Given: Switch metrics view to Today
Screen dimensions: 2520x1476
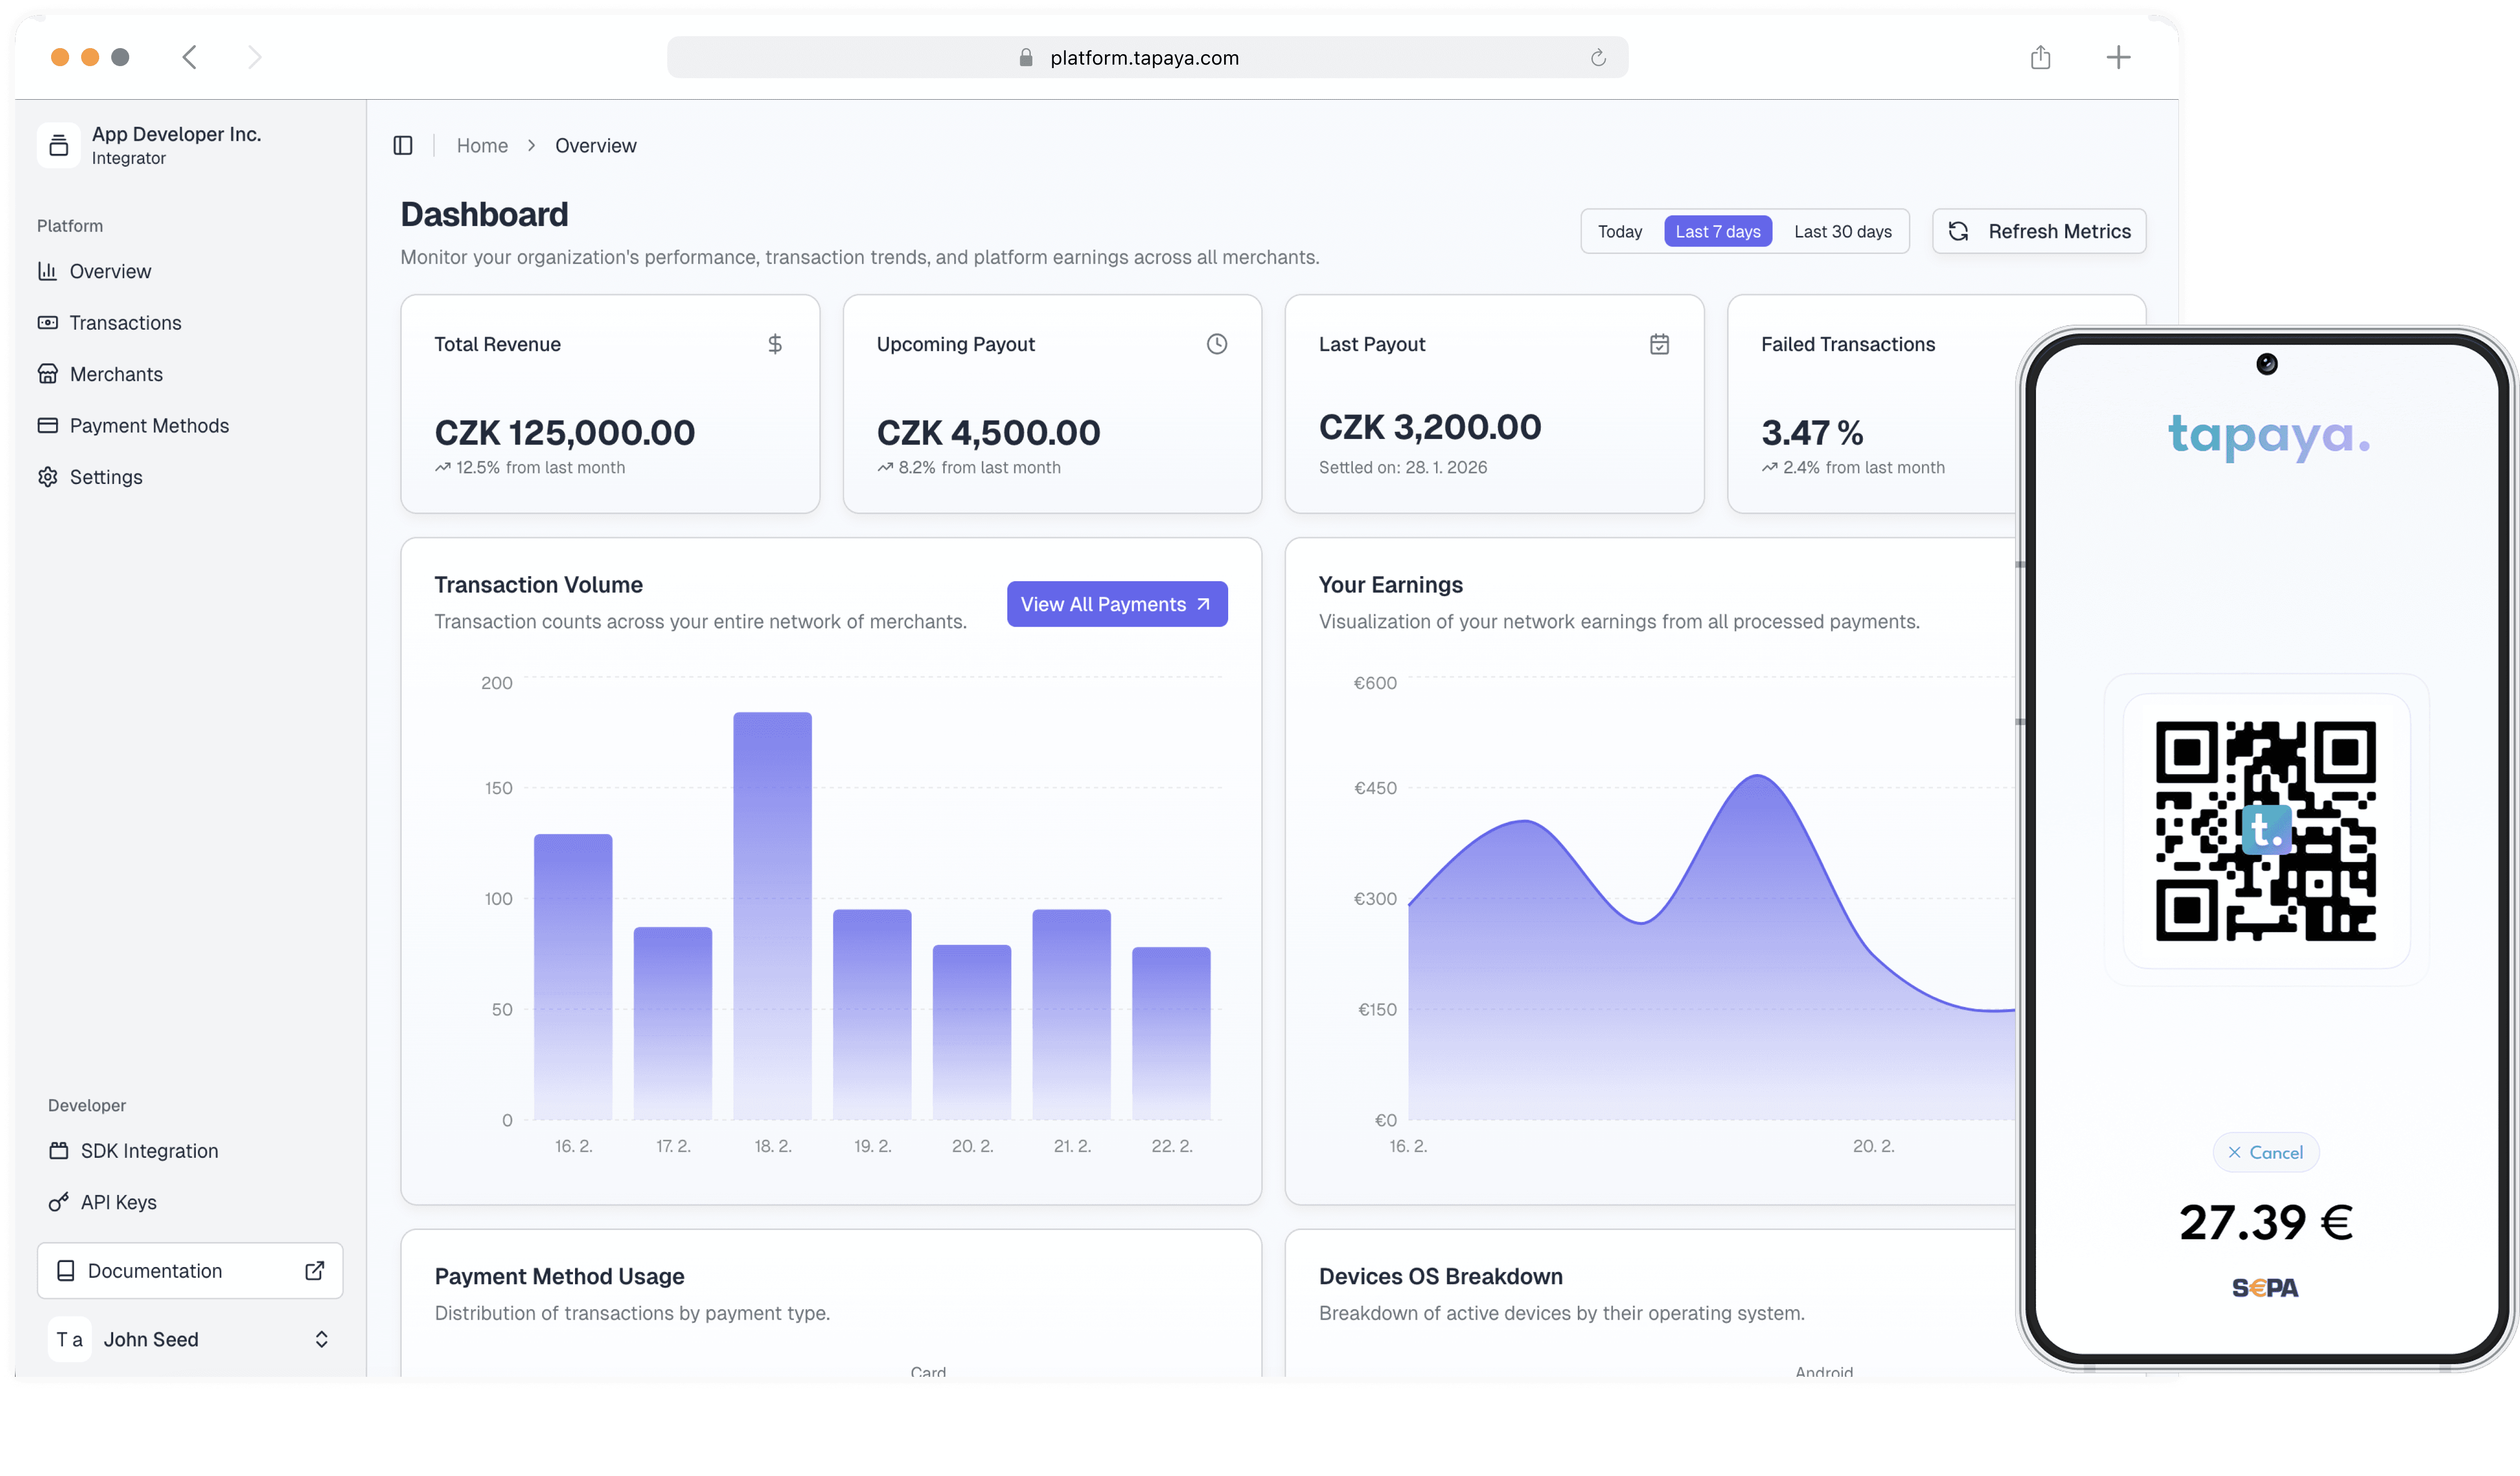Looking at the screenshot, I should tap(1620, 230).
